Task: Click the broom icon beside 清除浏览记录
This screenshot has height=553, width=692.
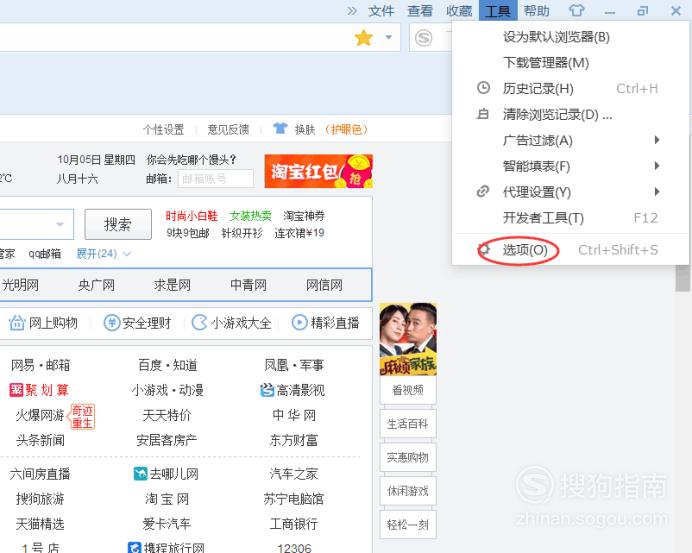Action: (x=483, y=114)
